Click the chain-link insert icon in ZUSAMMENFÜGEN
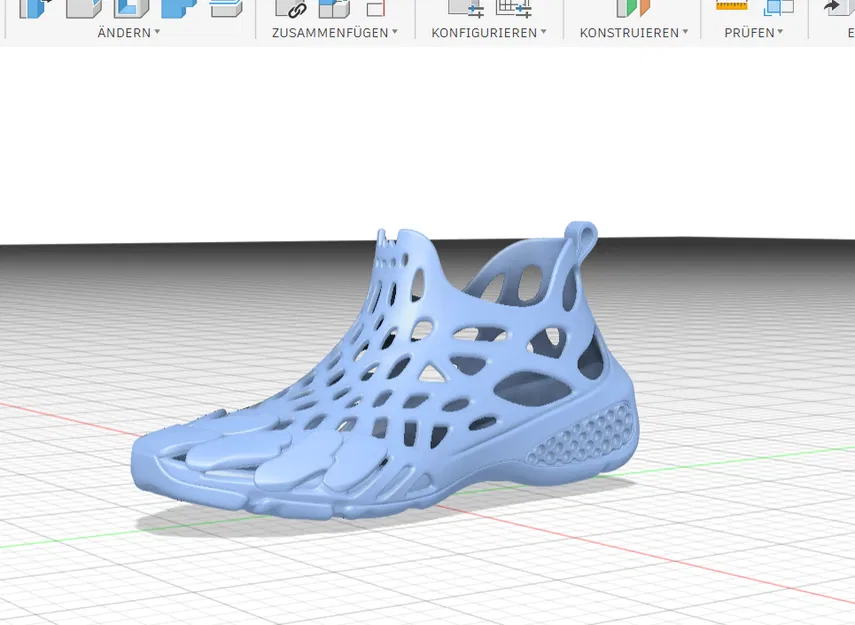855x625 pixels. 293,8
